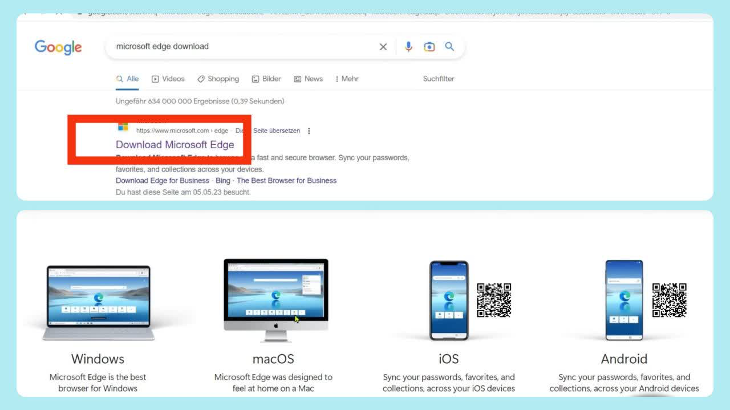
Task: Expand the Mehr menu
Action: point(347,79)
